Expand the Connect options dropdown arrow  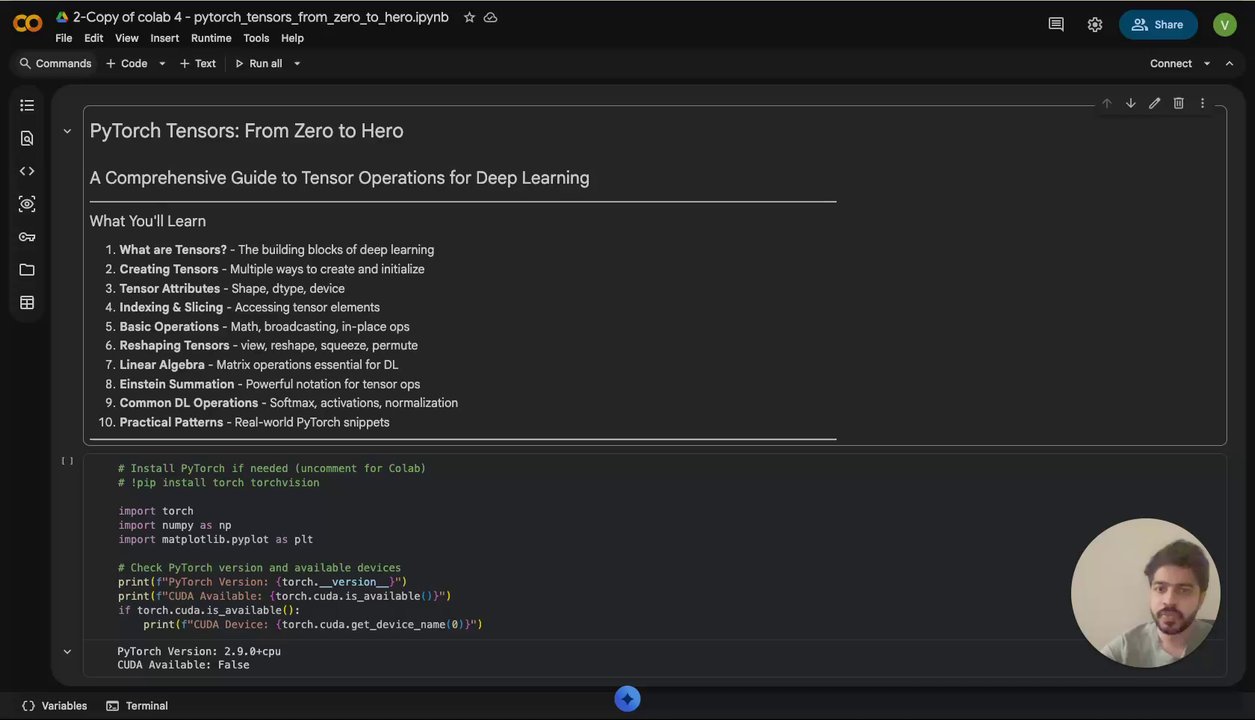click(x=1207, y=63)
